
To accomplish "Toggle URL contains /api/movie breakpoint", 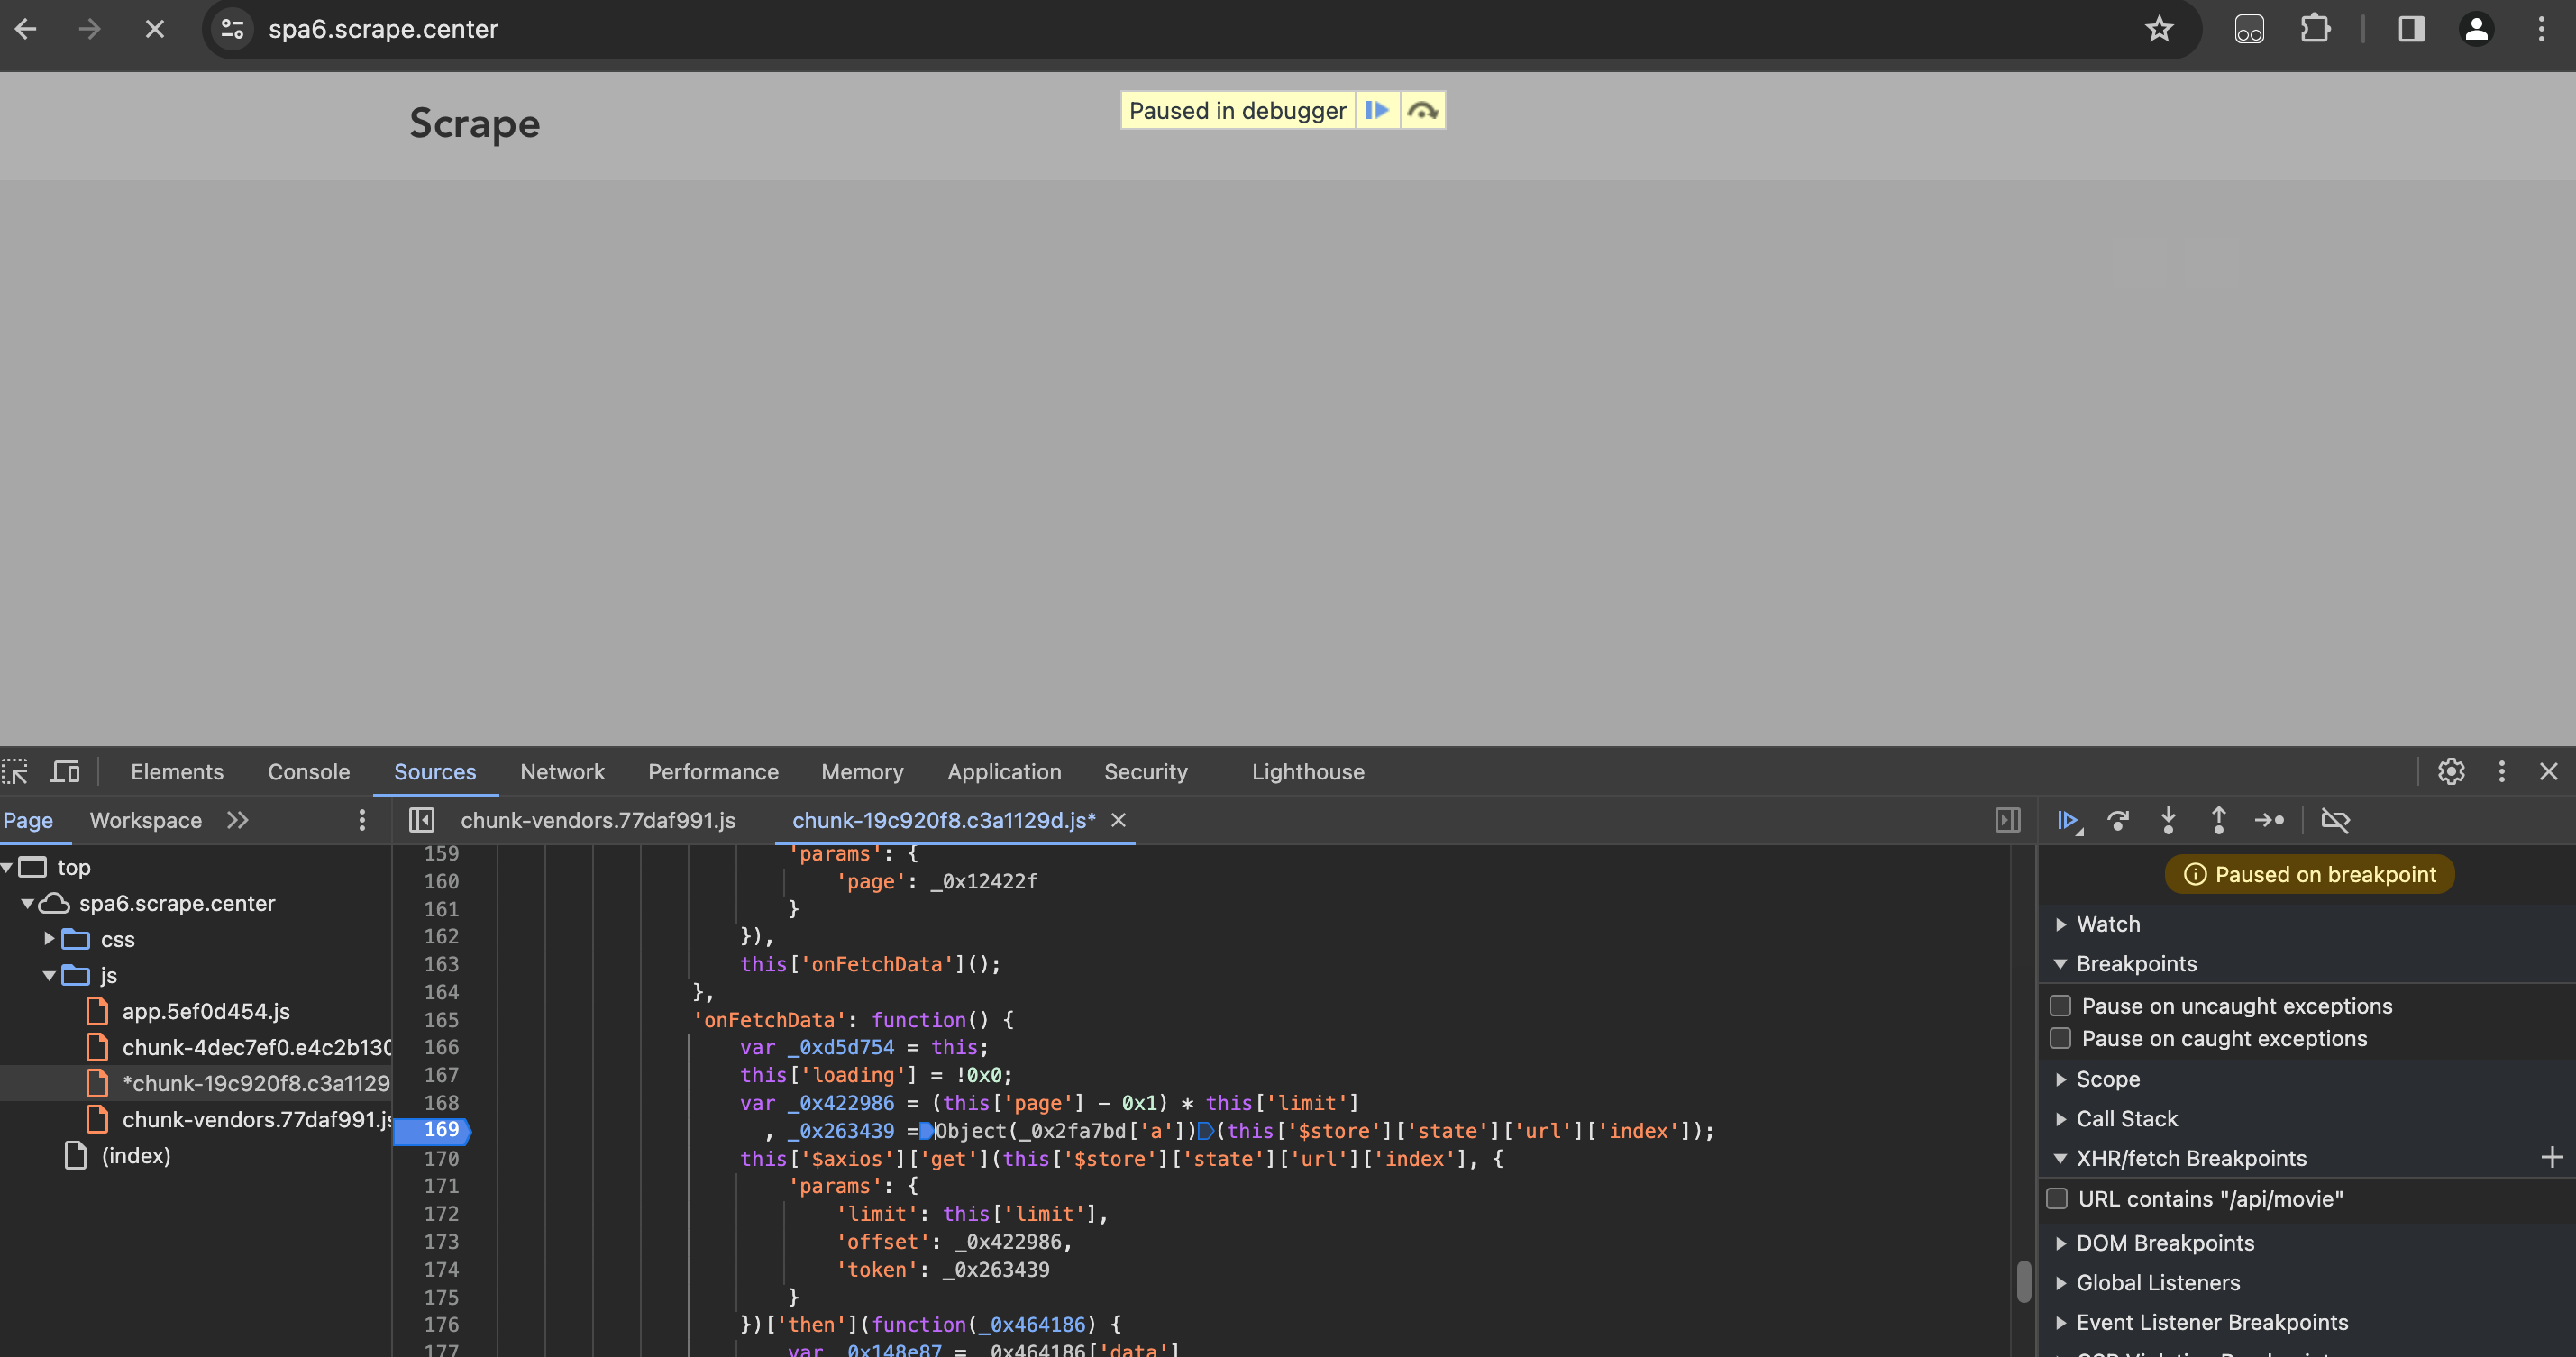I will coord(2058,1197).
